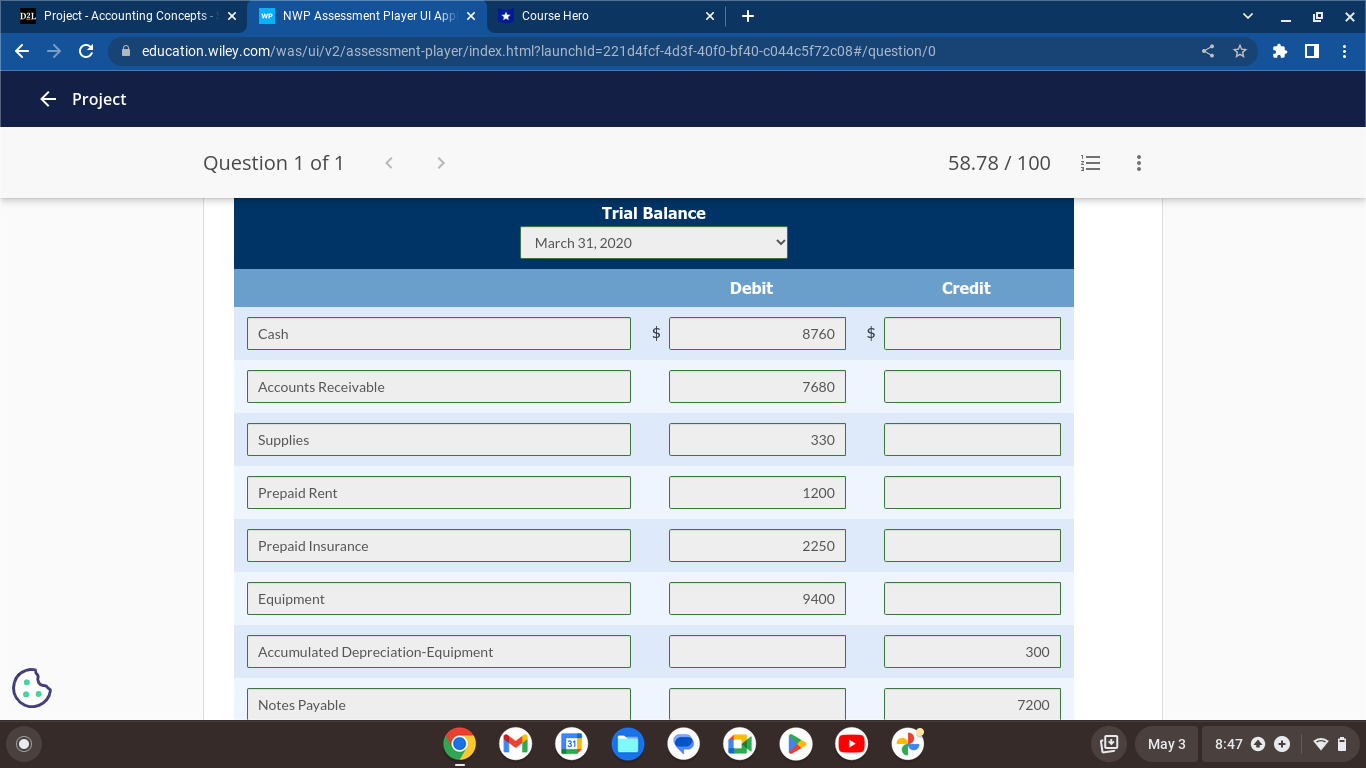The height and width of the screenshot is (768, 1366).
Task: Click the share icon in the address bar
Action: pyautogui.click(x=1207, y=50)
